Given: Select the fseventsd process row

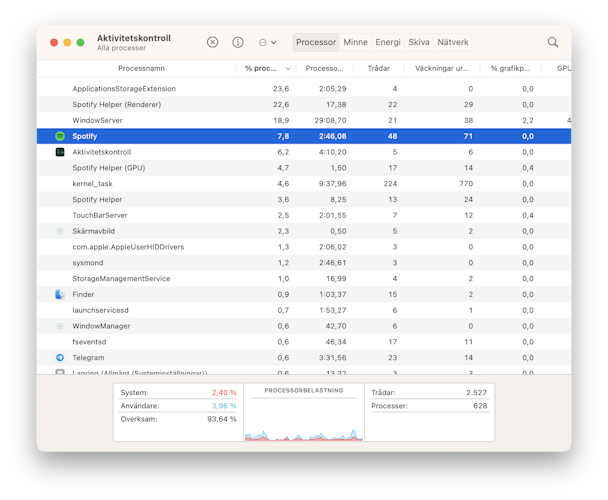Looking at the screenshot, I should pyautogui.click(x=304, y=342).
